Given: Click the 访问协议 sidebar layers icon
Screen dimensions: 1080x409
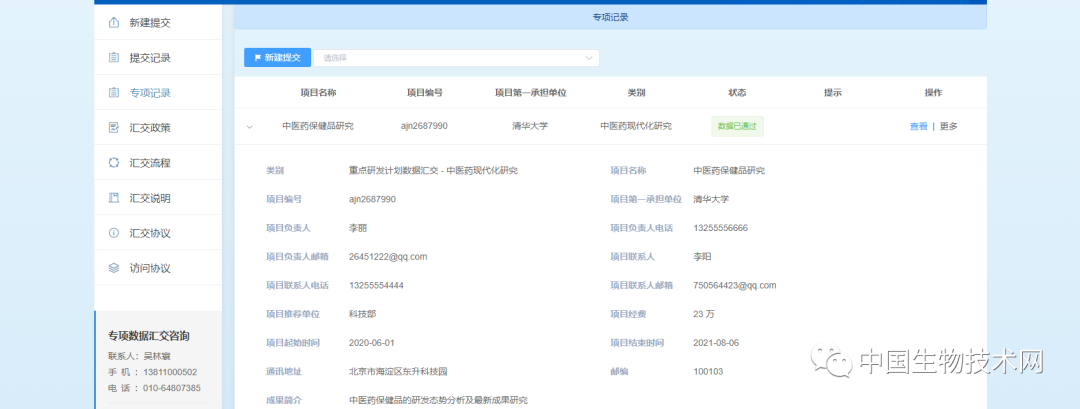Looking at the screenshot, I should pos(113,267).
